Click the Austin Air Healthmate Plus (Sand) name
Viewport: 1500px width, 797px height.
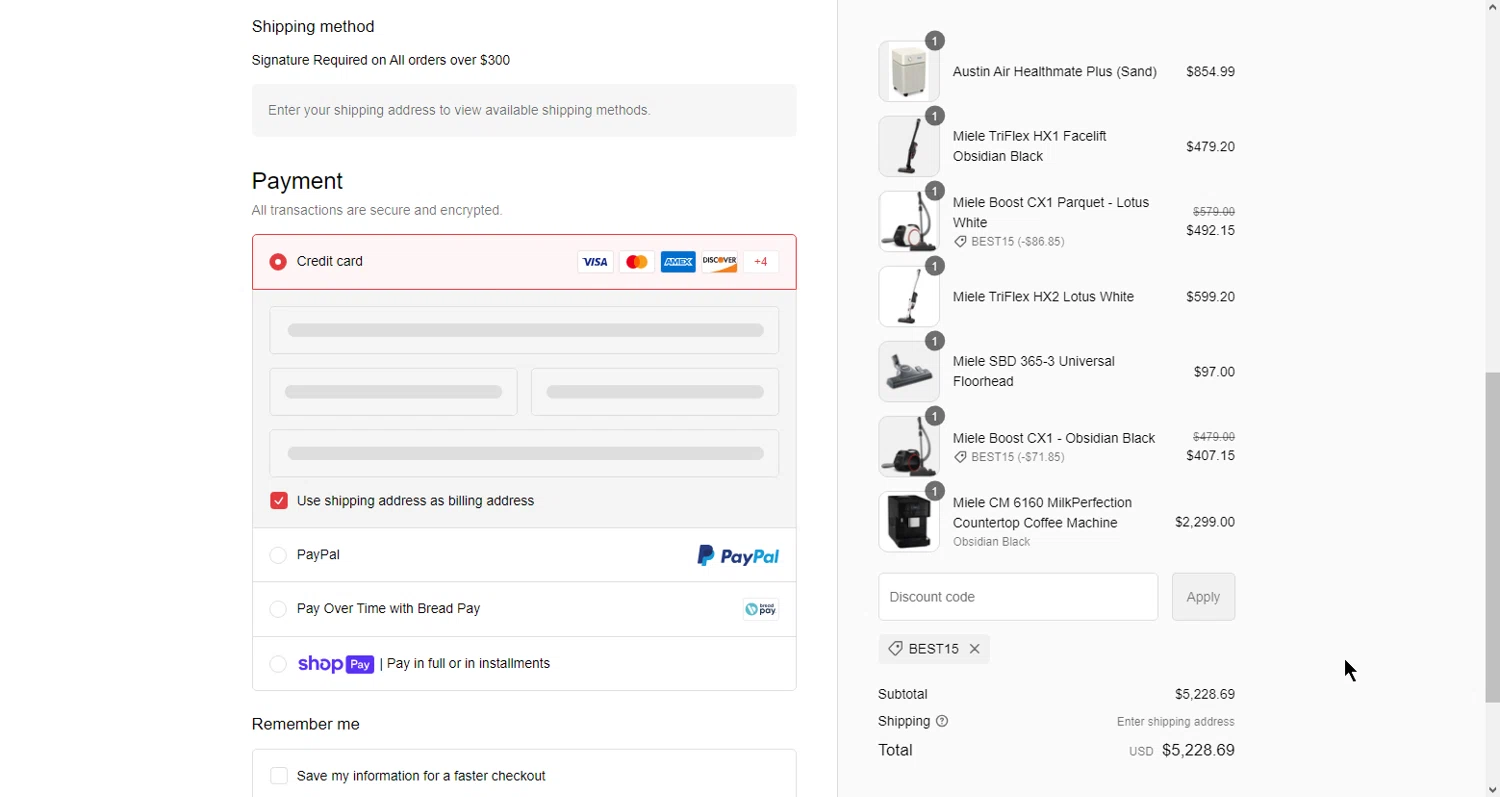(1054, 72)
